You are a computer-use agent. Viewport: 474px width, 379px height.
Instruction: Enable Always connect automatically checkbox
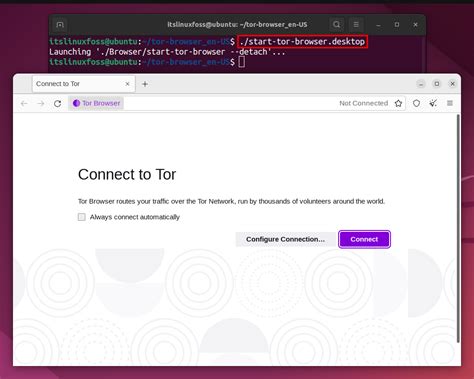point(81,217)
